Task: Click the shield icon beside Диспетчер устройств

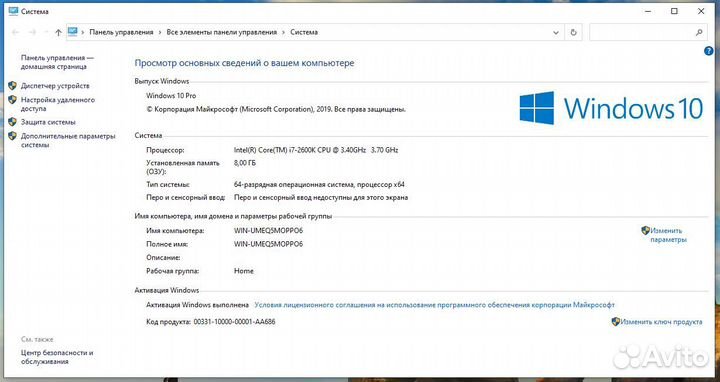Action: pos(12,85)
